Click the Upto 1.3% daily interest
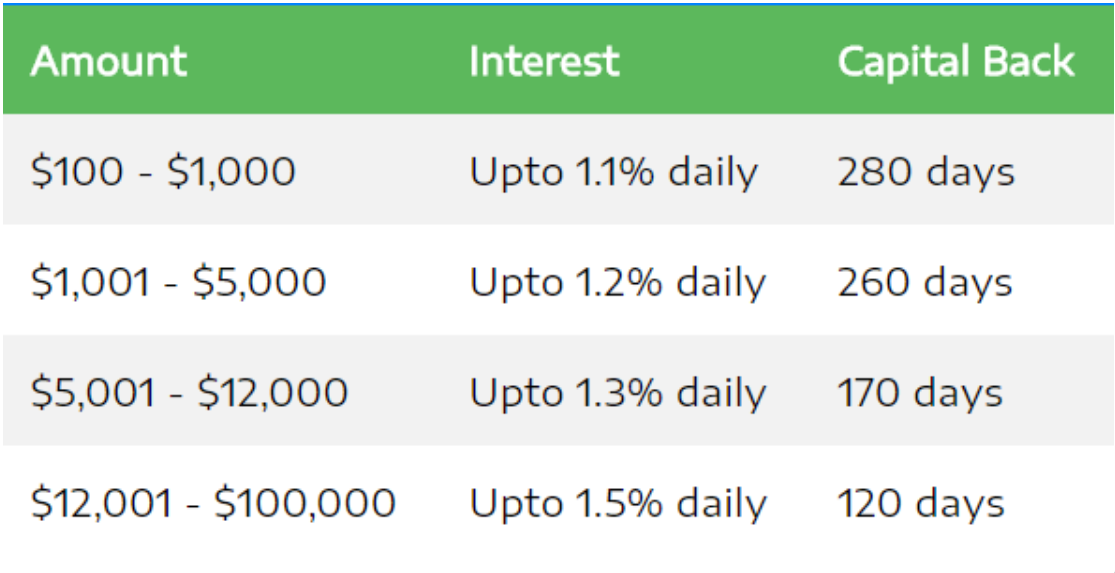The width and height of the screenshot is (1115, 573). (x=617, y=392)
